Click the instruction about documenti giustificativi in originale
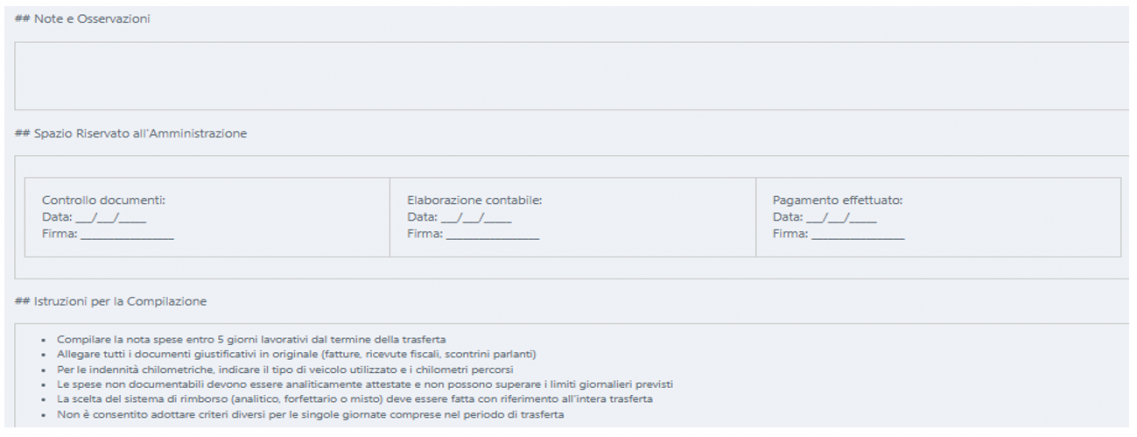1137x437 pixels. point(298,355)
